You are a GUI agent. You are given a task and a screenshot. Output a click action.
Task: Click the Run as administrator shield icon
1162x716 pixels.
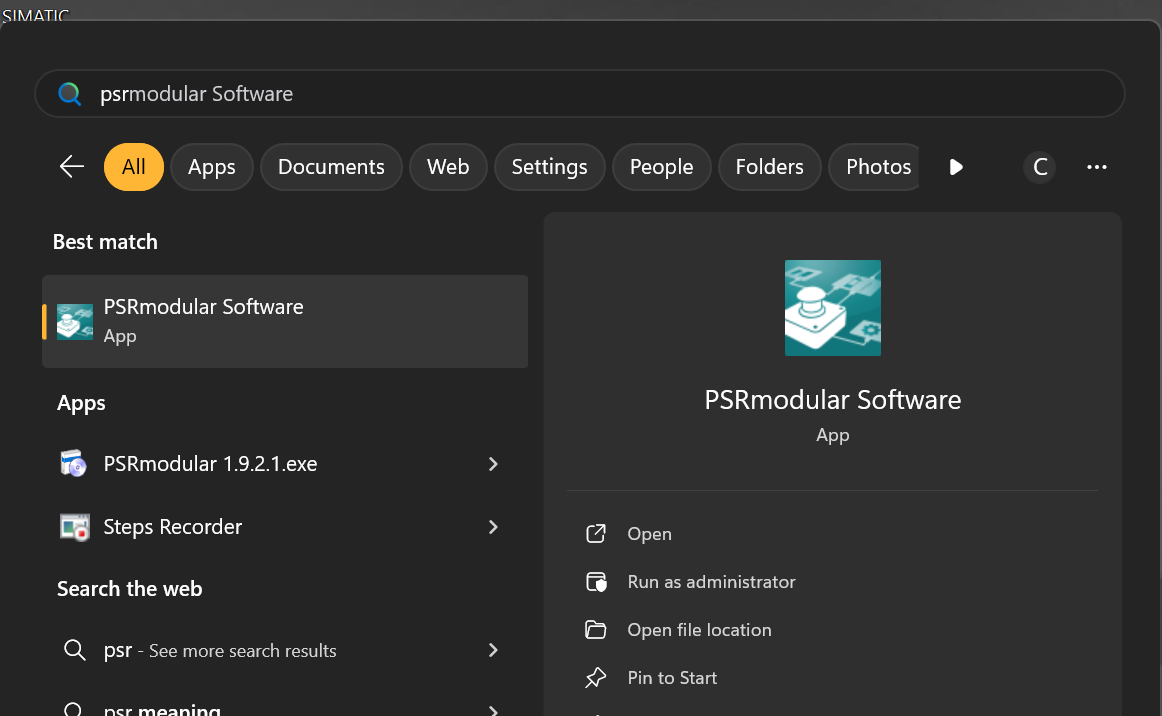tap(597, 582)
